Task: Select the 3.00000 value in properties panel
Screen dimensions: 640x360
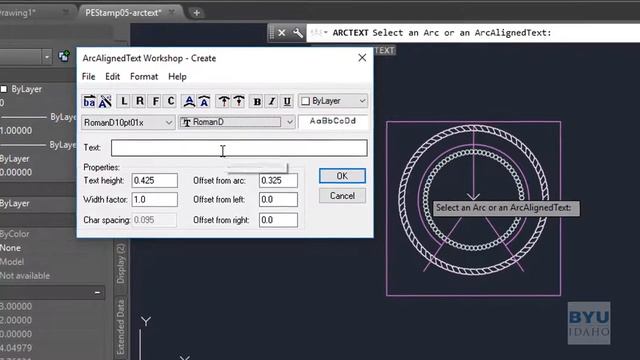Action: point(16,306)
